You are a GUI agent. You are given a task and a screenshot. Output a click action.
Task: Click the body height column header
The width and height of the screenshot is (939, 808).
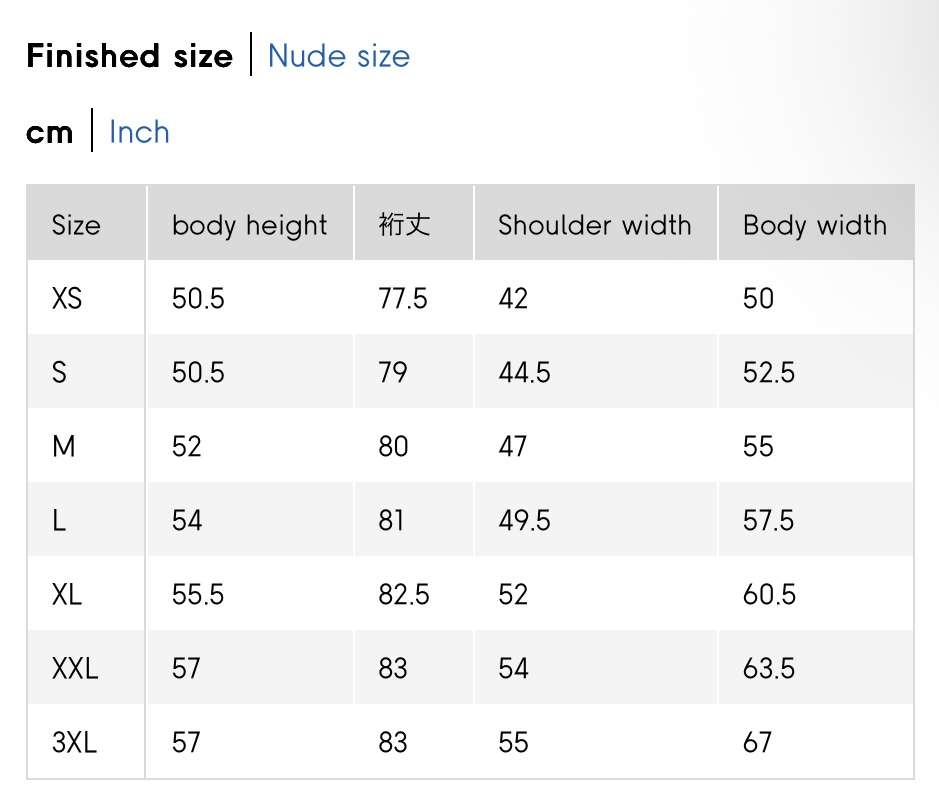click(249, 225)
